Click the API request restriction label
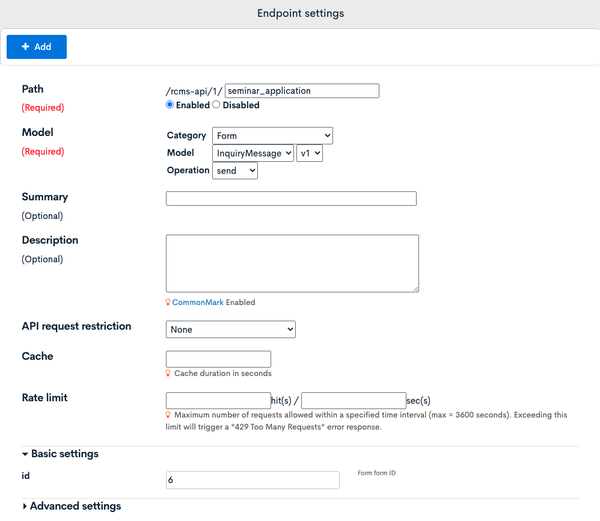This screenshot has width=600, height=521. pos(77,326)
